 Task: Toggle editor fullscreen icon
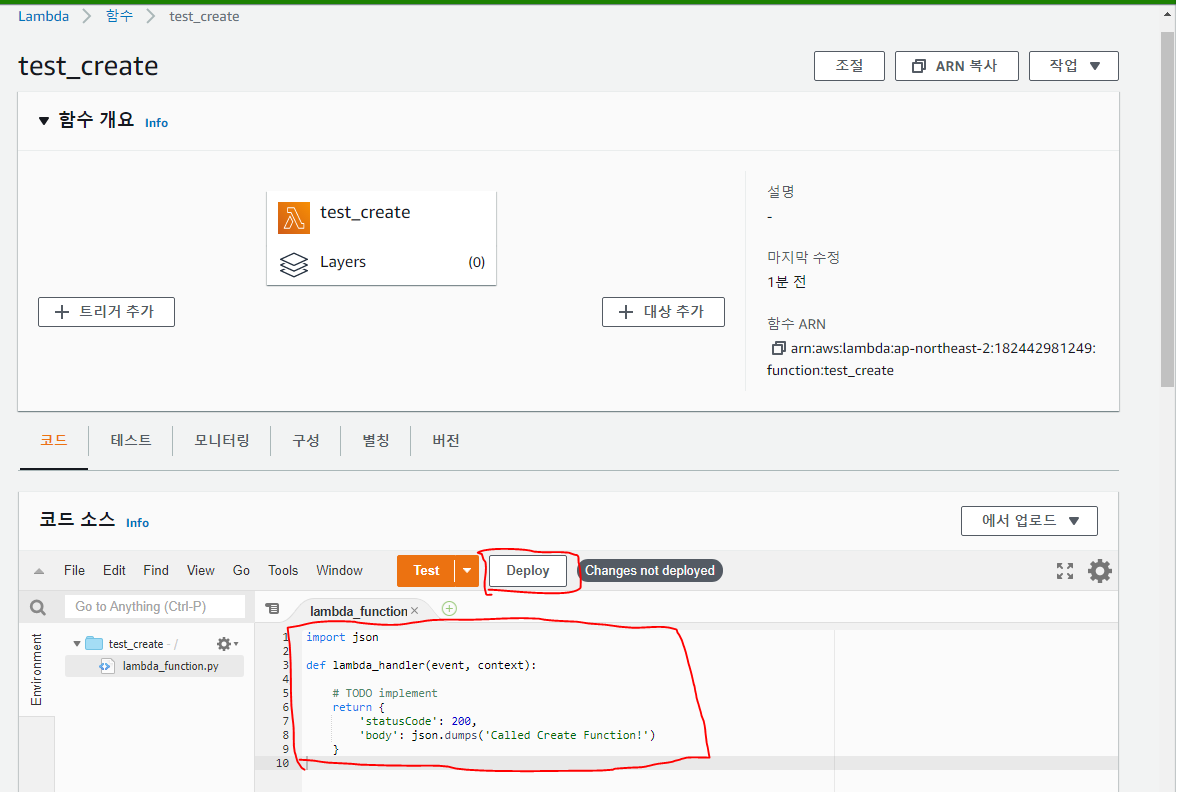coord(1064,571)
